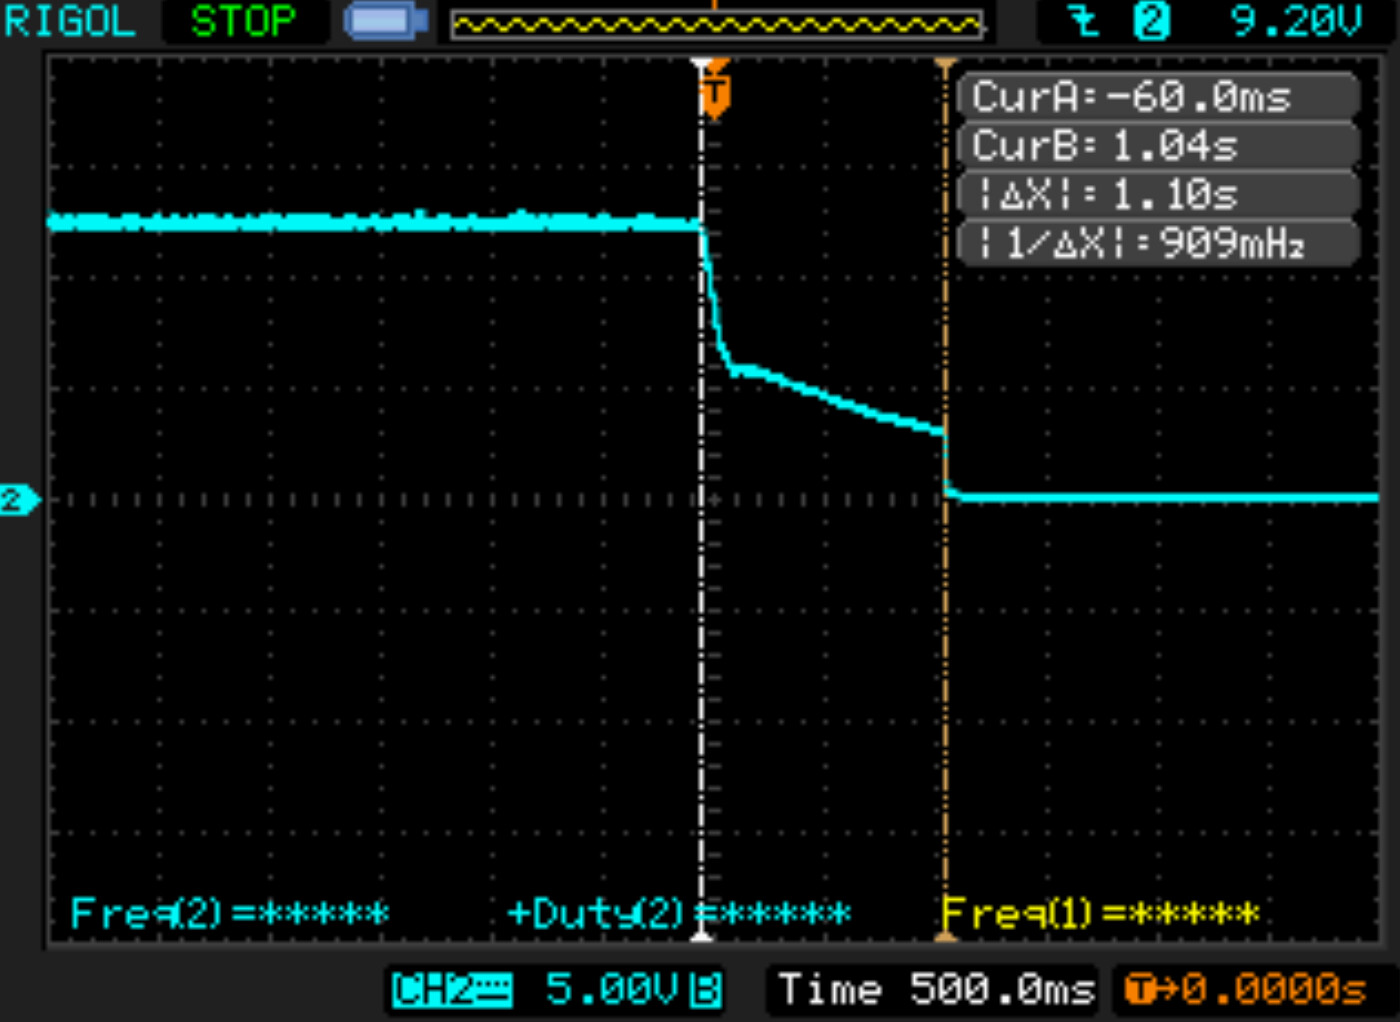This screenshot has height=1022, width=1400.
Task: Click the green STOP run status
Action: [x=243, y=21]
